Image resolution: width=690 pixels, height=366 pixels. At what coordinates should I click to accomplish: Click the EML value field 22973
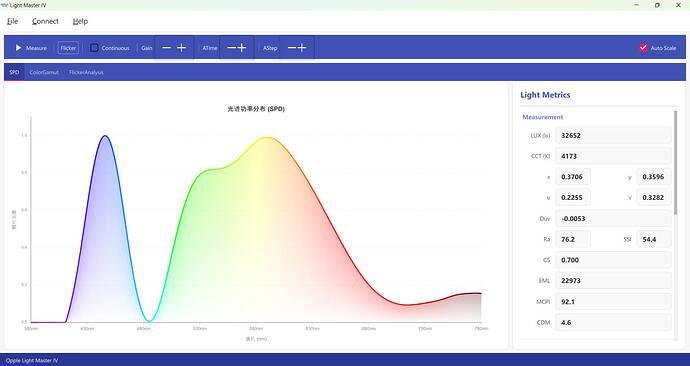(613, 281)
